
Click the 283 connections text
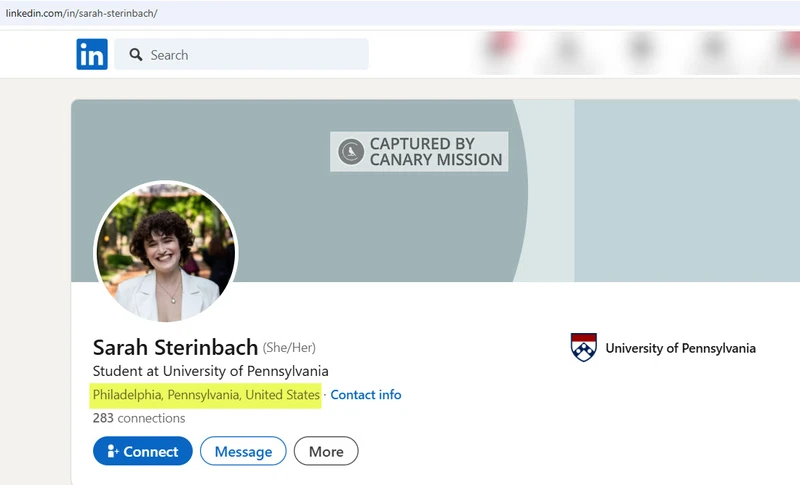[139, 418]
